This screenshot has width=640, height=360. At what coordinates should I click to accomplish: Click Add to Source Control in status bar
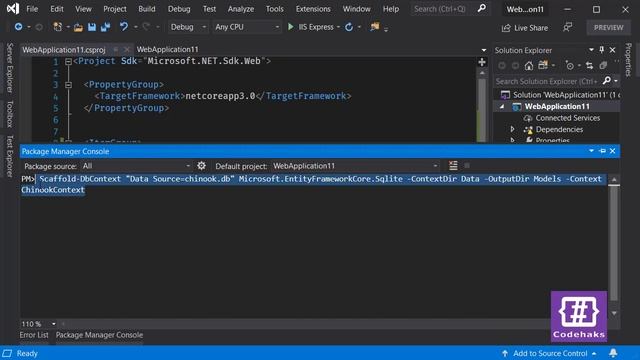549,353
